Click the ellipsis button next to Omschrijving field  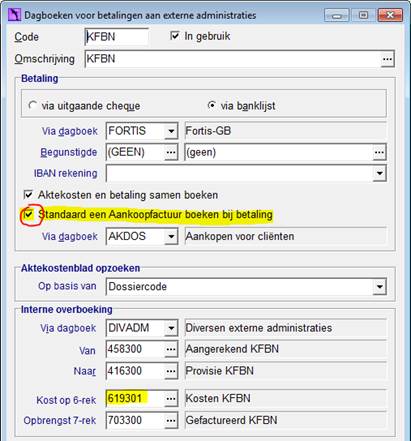coord(387,59)
